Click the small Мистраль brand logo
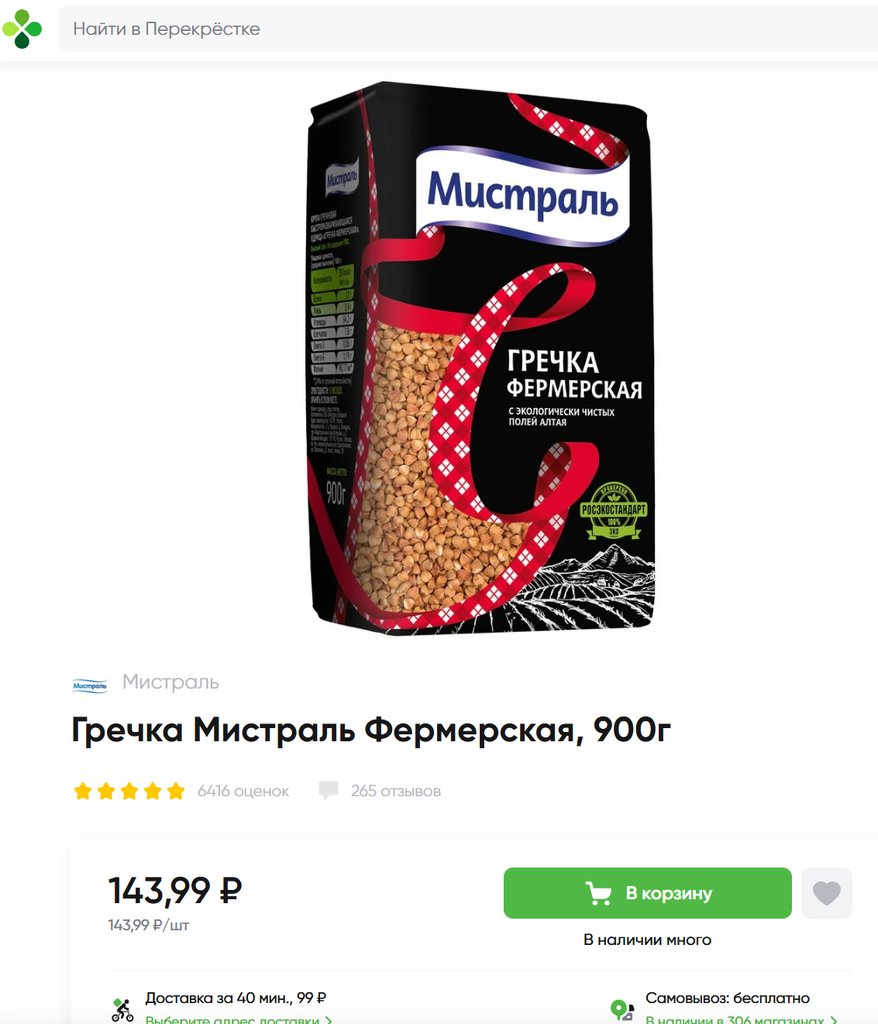 (x=89, y=685)
